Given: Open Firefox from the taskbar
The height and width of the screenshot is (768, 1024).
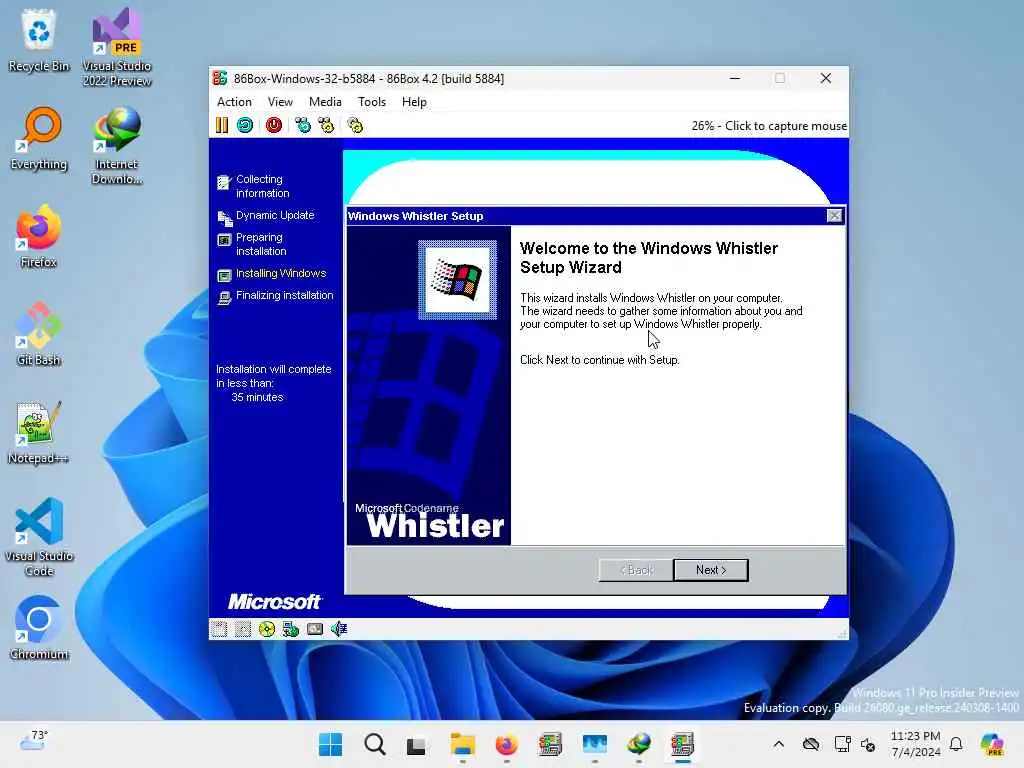Looking at the screenshot, I should 506,744.
